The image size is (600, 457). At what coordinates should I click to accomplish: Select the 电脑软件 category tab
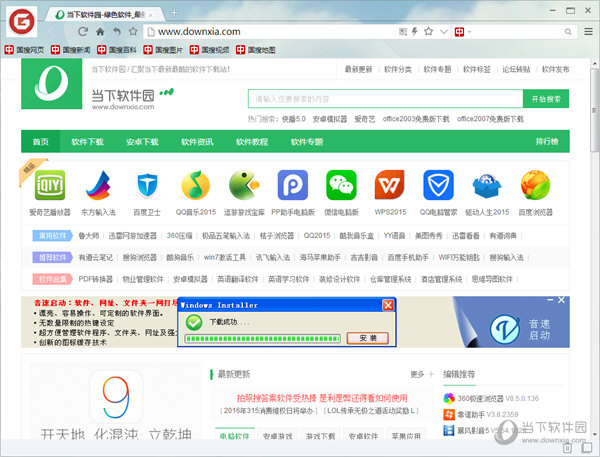point(235,436)
